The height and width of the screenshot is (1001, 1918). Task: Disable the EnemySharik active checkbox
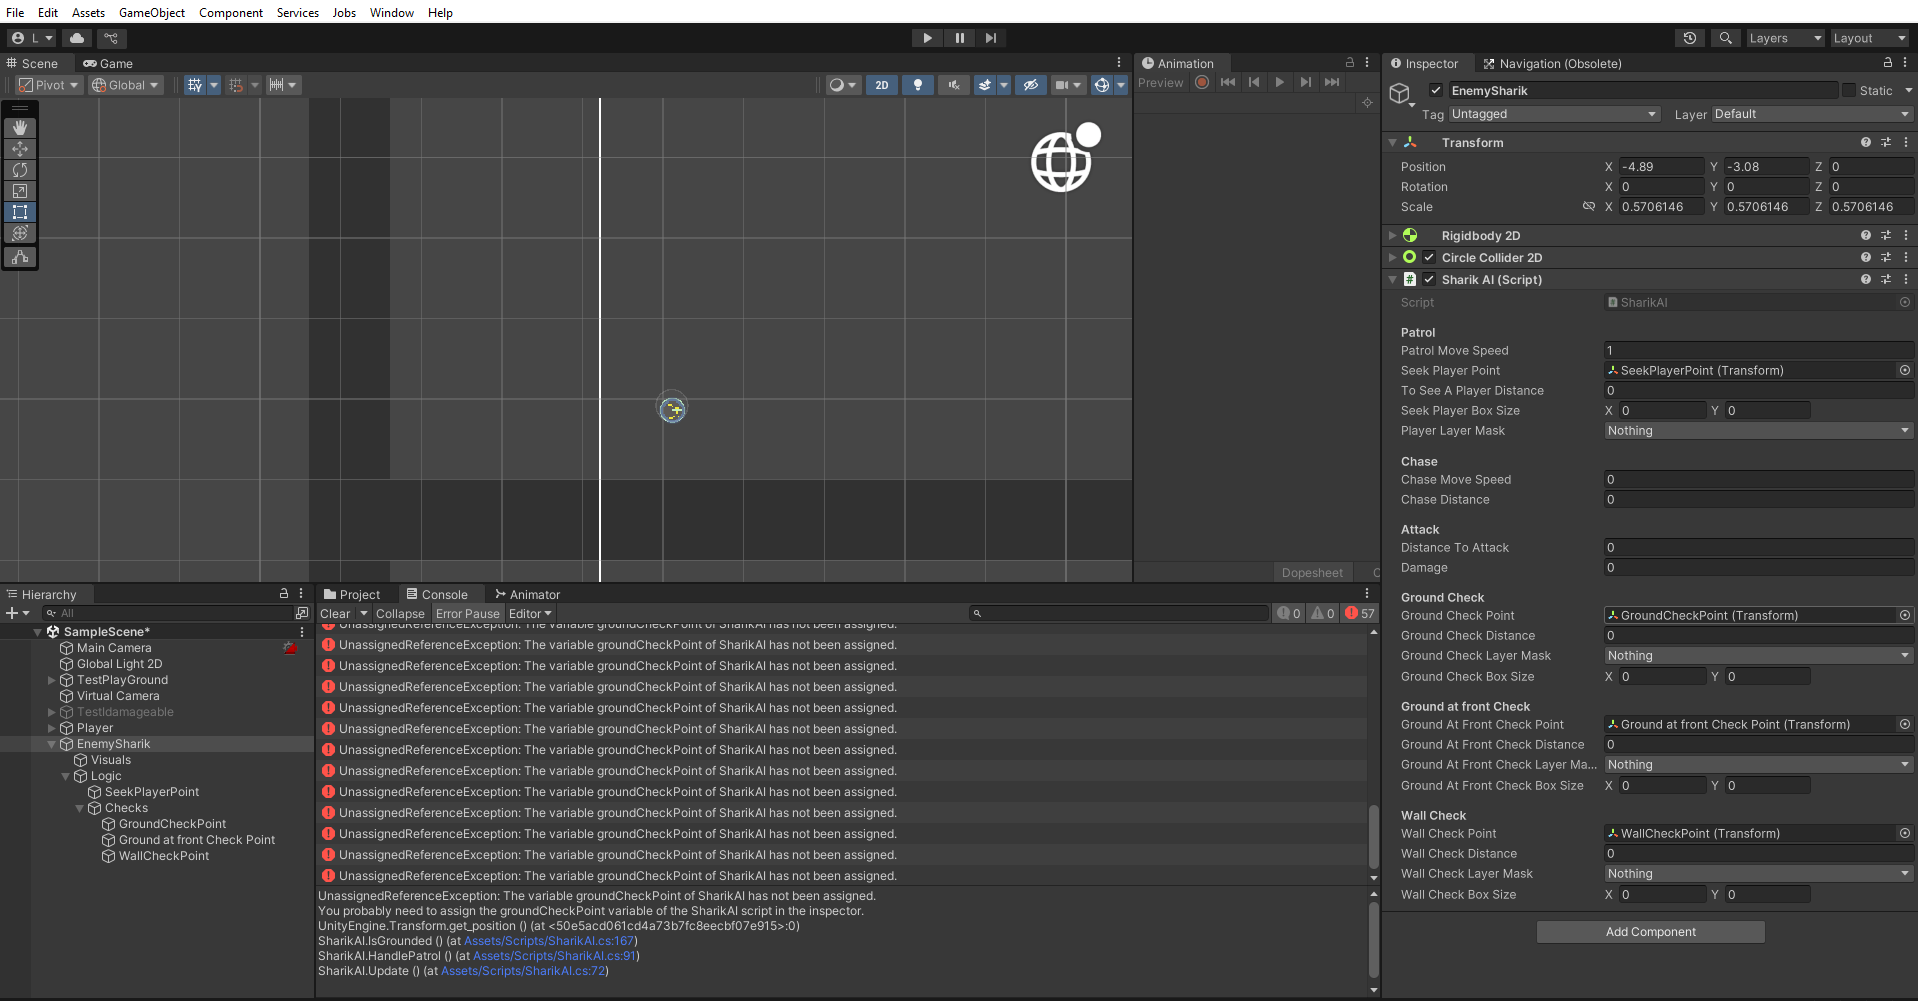(x=1435, y=90)
